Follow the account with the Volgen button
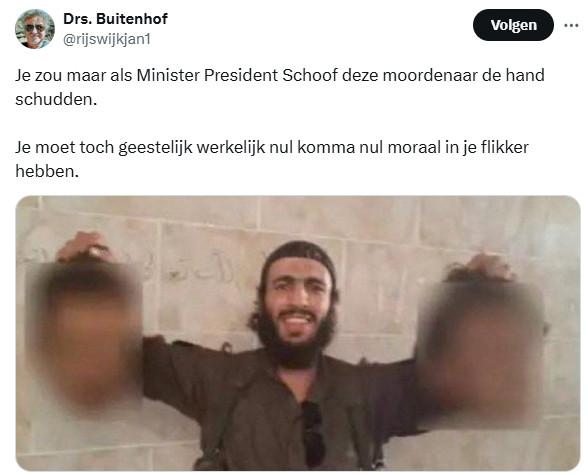The image size is (588, 475). click(513, 25)
